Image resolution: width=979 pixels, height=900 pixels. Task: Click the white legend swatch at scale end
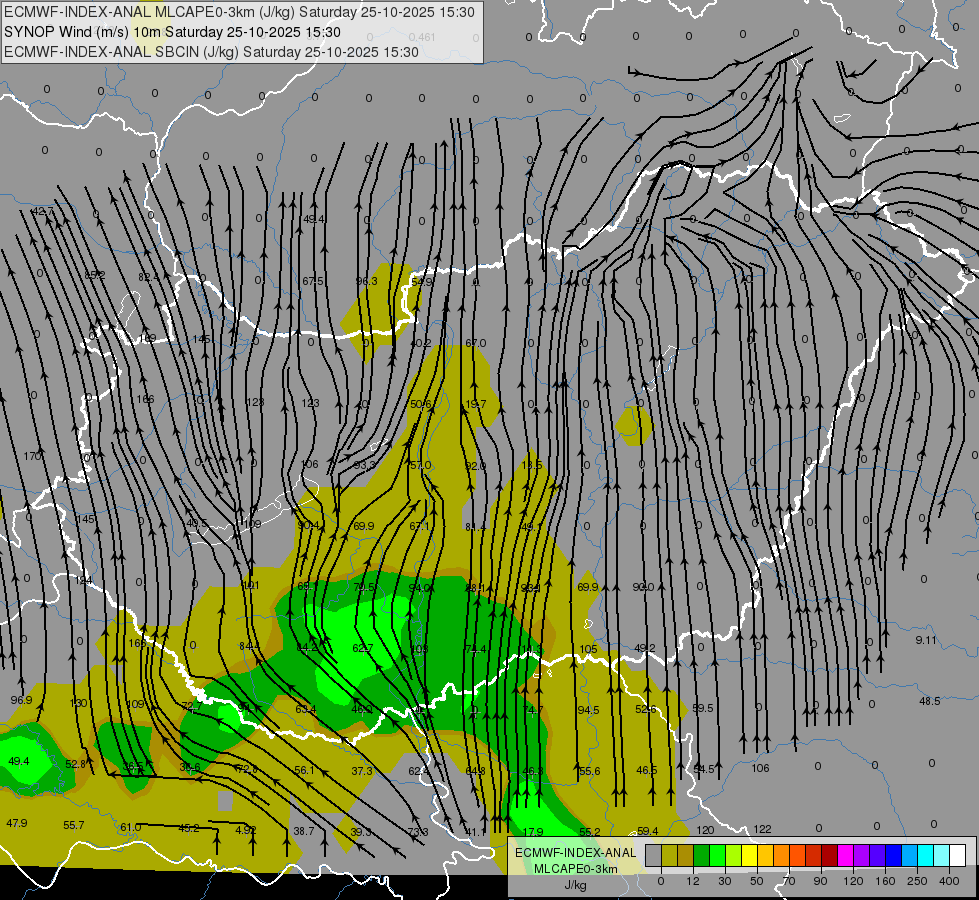pos(958,856)
